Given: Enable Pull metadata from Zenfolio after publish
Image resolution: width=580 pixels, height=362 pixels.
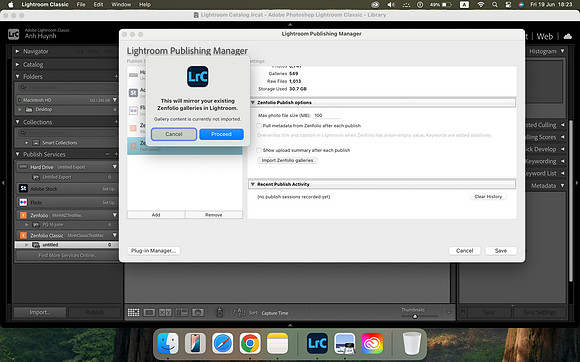Looking at the screenshot, I should tap(259, 126).
